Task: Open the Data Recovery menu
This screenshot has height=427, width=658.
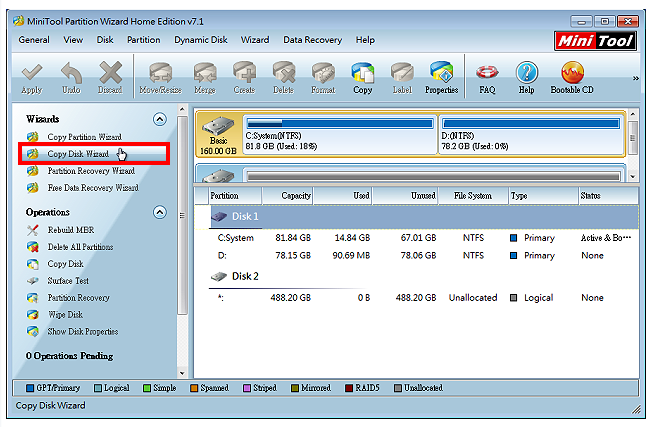Action: click(x=312, y=40)
